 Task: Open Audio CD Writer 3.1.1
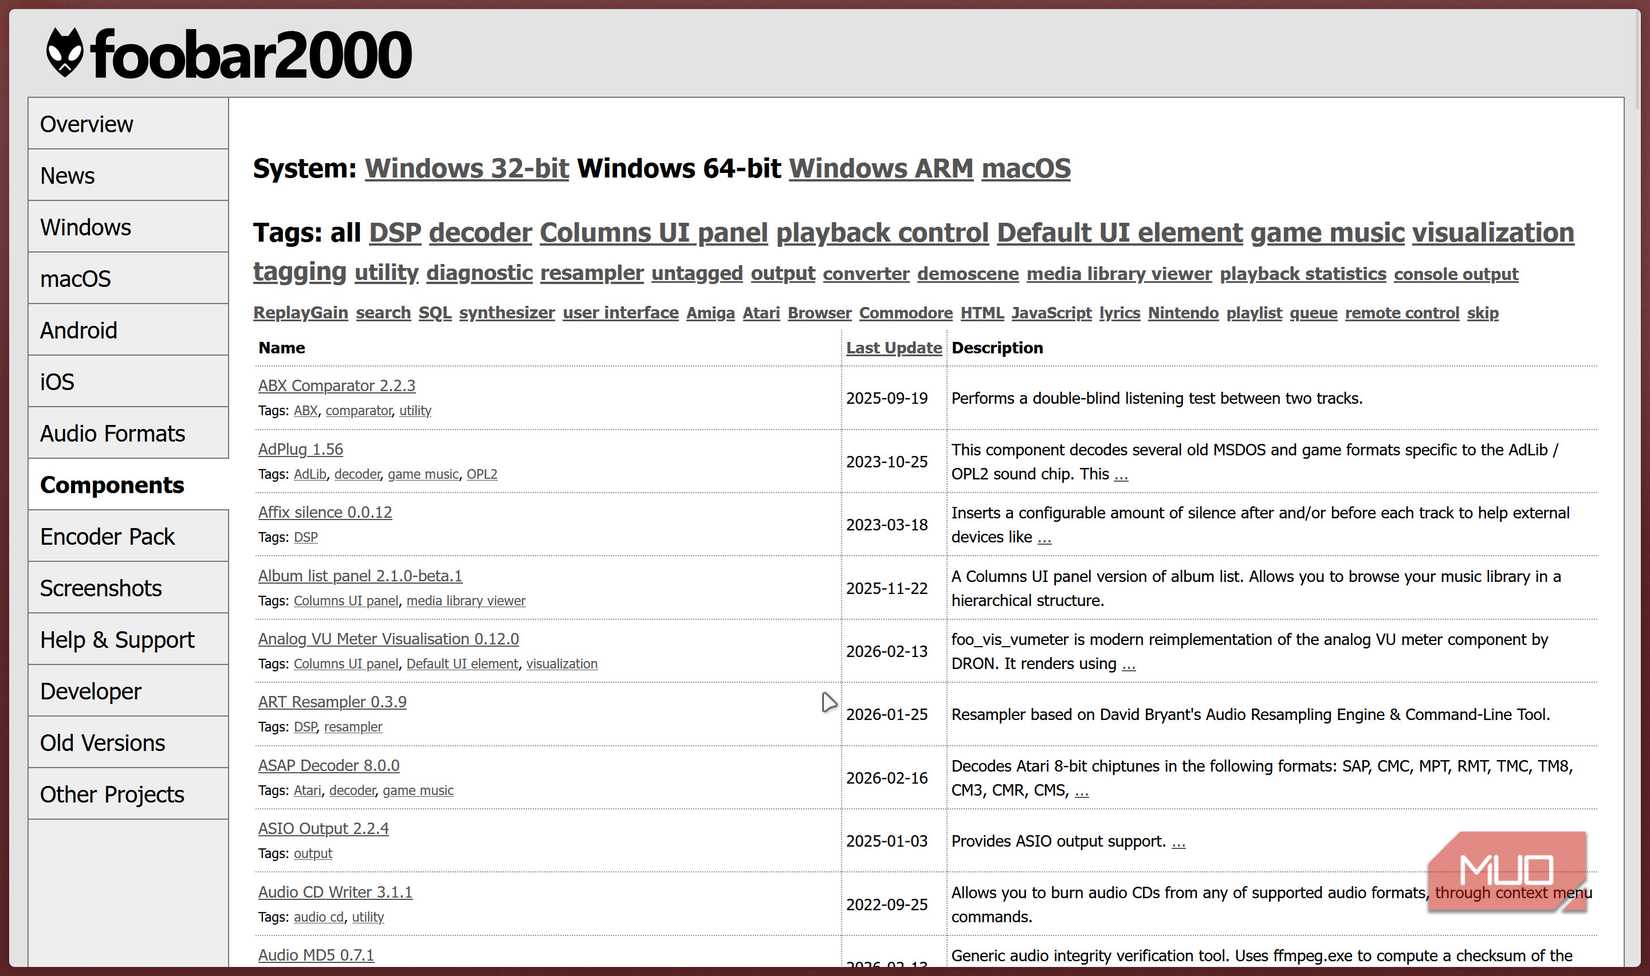click(x=335, y=892)
